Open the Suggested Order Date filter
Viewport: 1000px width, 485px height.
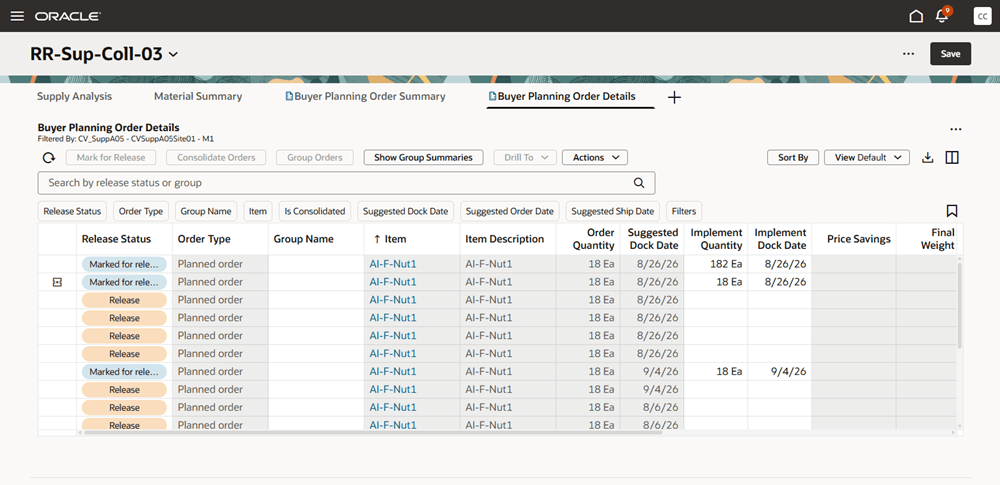pyautogui.click(x=509, y=211)
